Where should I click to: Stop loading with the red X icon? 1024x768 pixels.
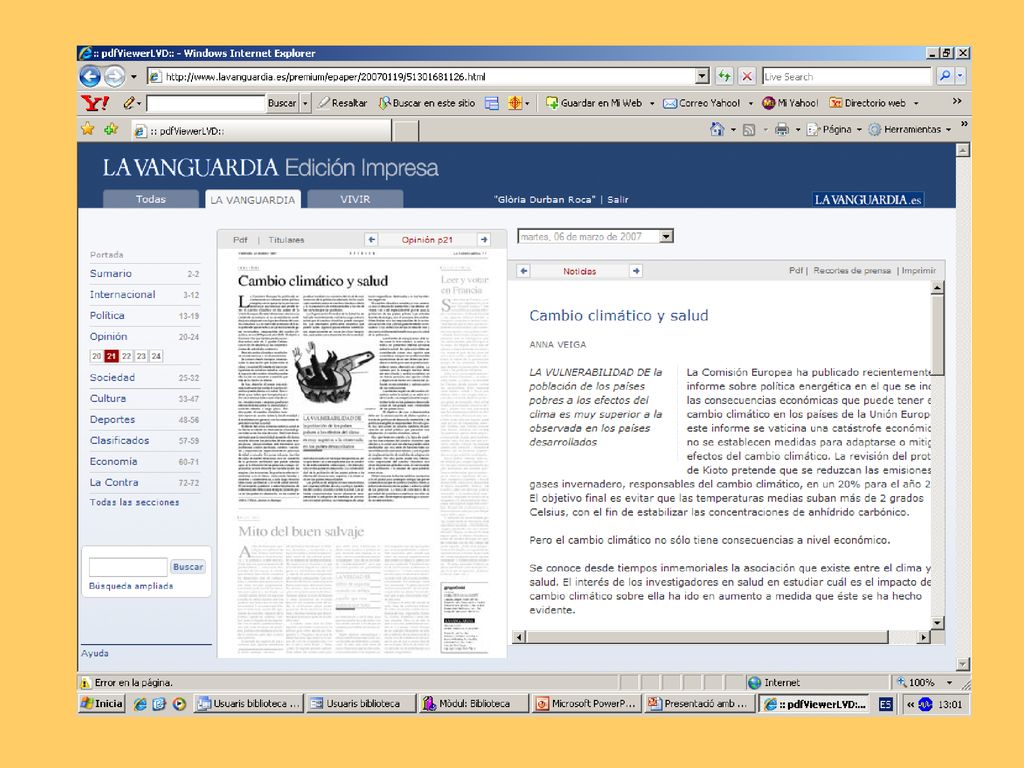tap(747, 76)
